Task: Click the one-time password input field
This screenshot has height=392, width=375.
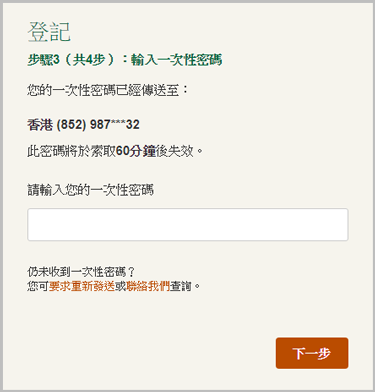Action: 188,224
